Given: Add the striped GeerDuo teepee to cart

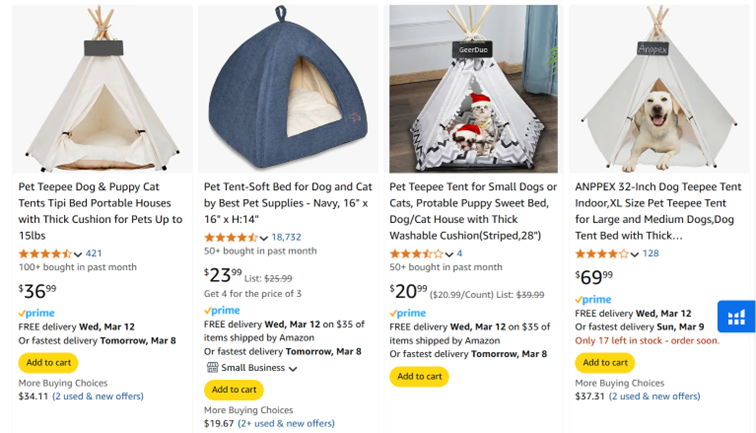Looking at the screenshot, I should coord(419,376).
